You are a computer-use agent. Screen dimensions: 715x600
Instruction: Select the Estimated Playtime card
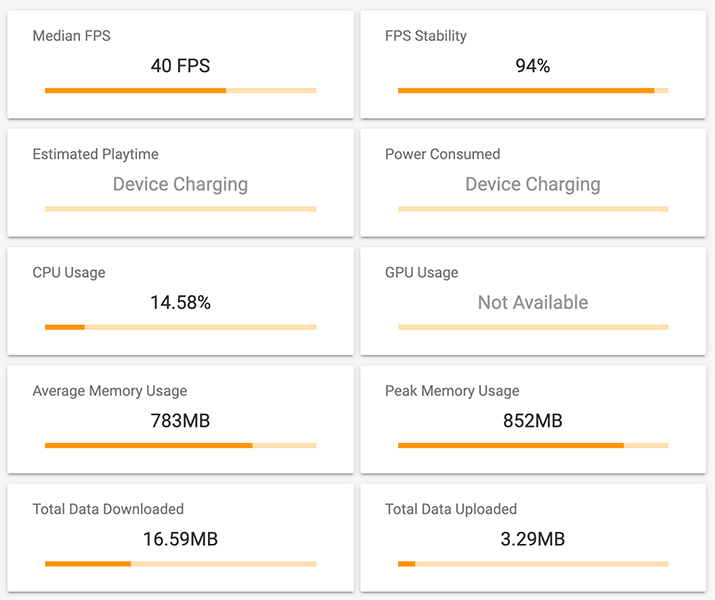181,183
